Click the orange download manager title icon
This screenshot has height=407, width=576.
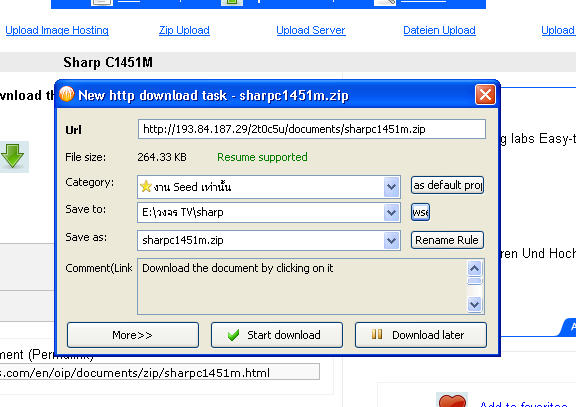pyautogui.click(x=67, y=94)
